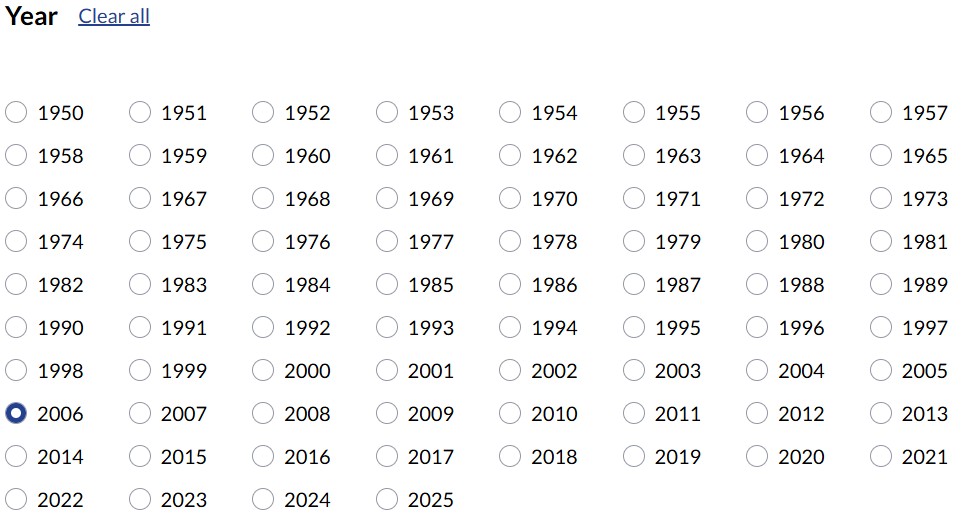This screenshot has width=971, height=527.
Task: Click the selected 2006 radio button
Action: (17, 414)
